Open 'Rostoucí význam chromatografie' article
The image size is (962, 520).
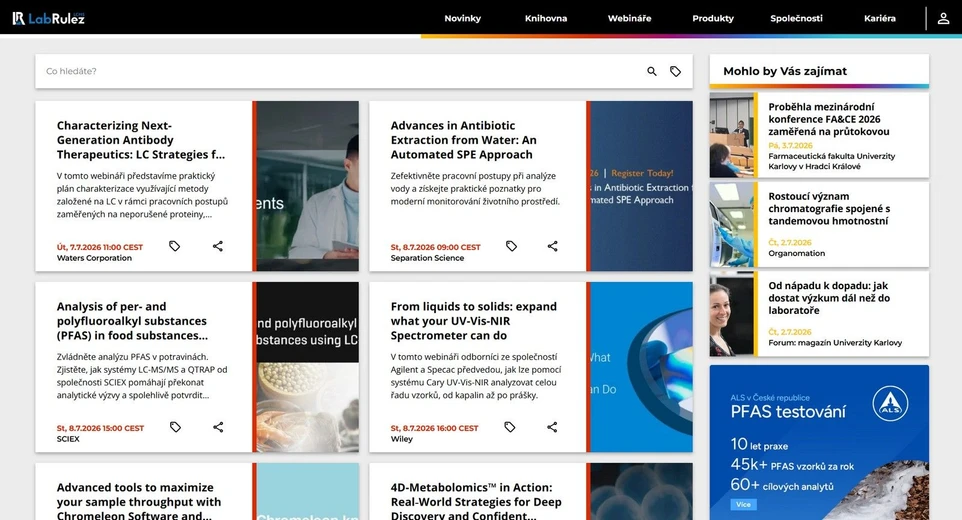pyautogui.click(x=829, y=208)
